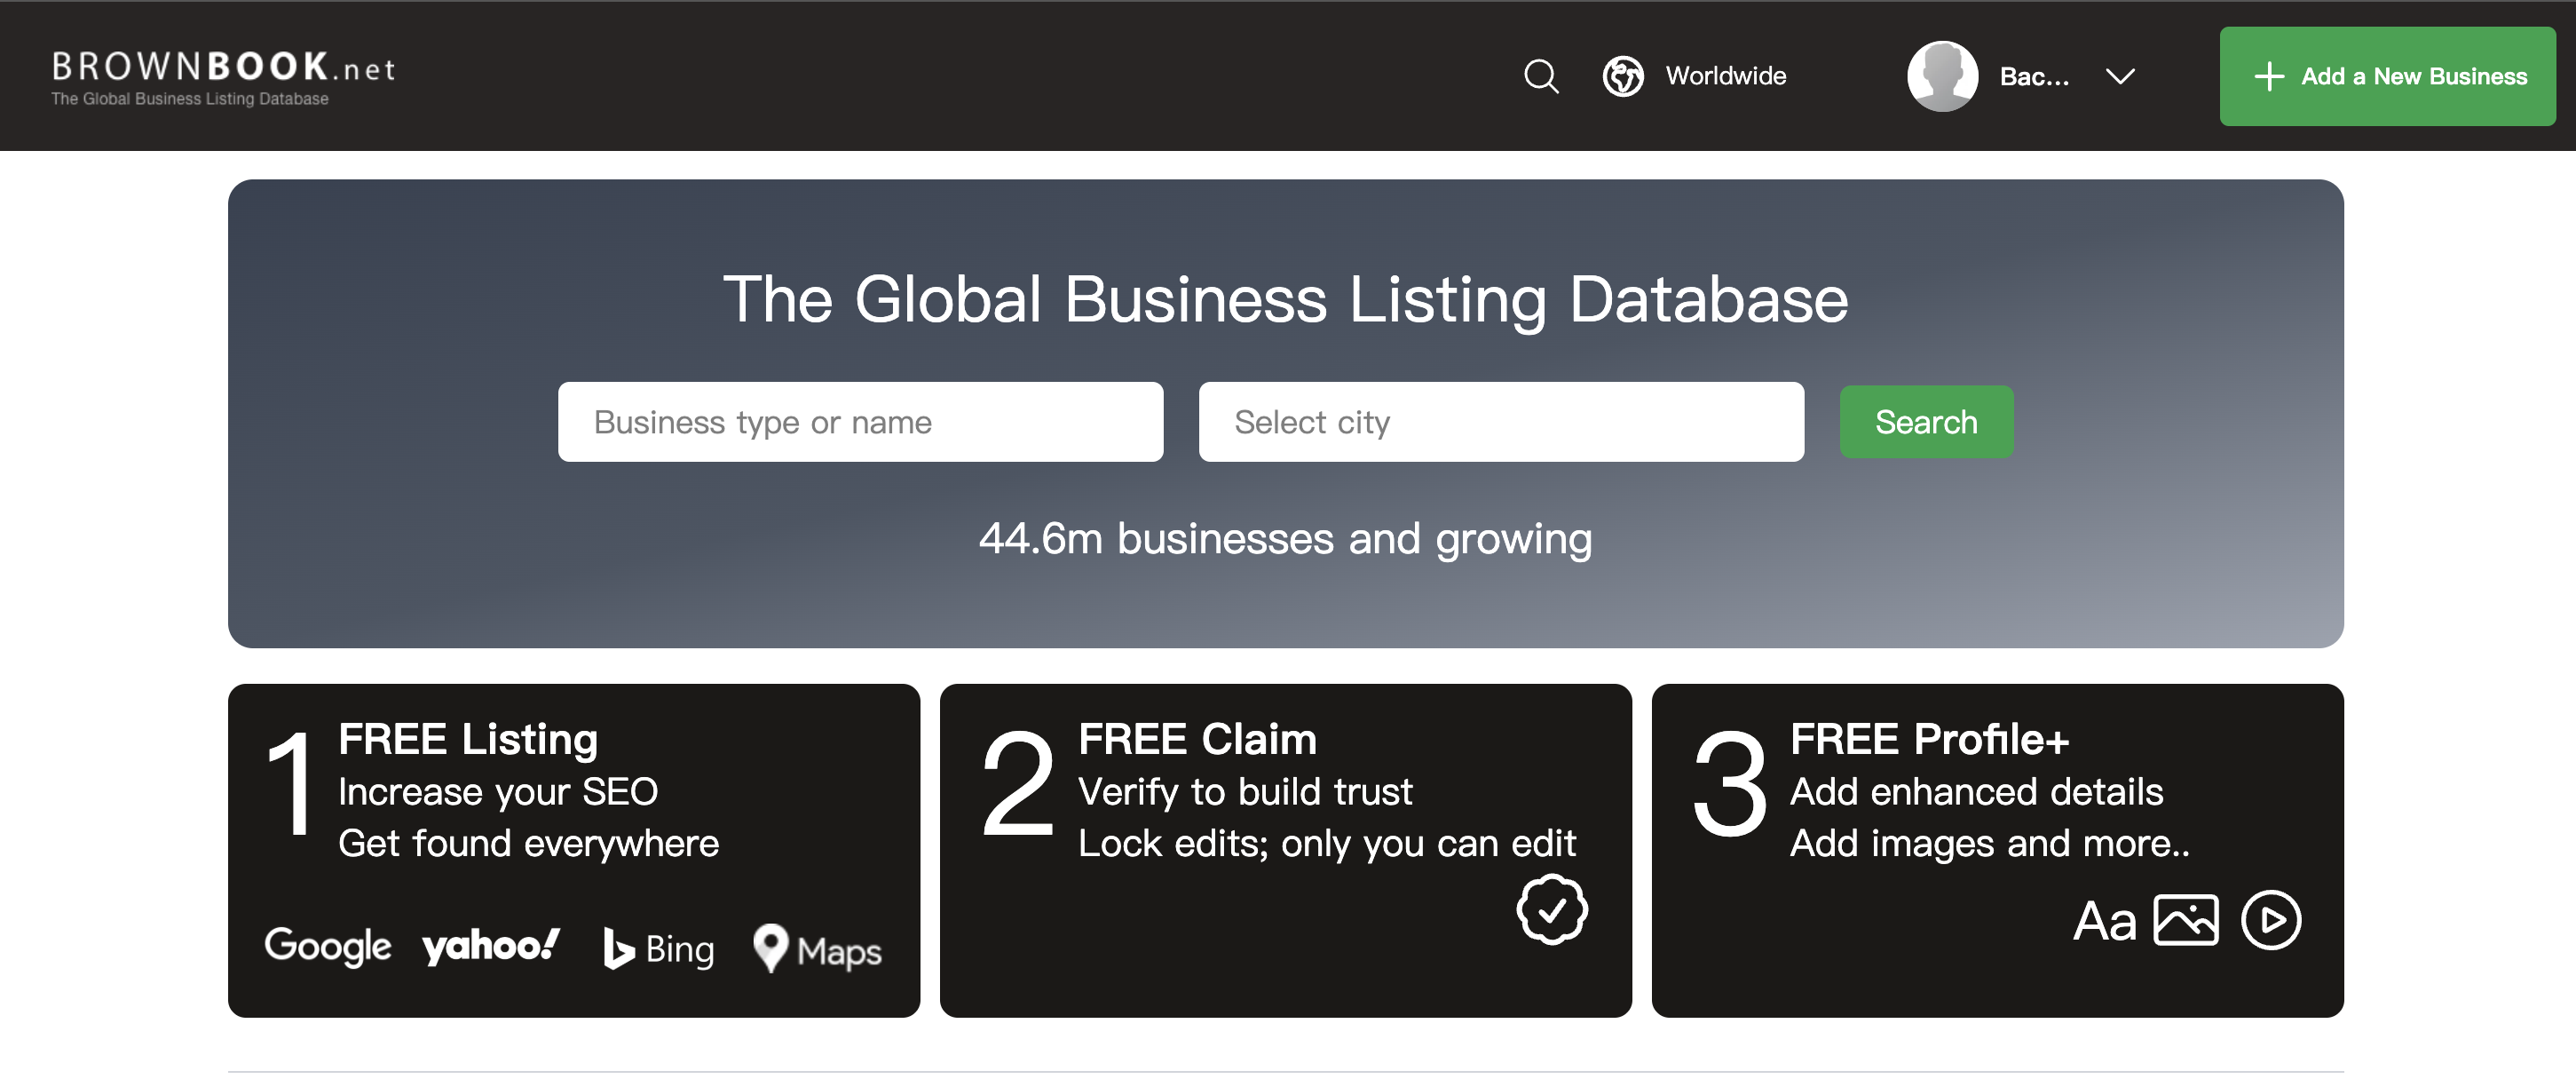The image size is (2576, 1087).
Task: Open the FREE Listing heading
Action: coord(468,739)
